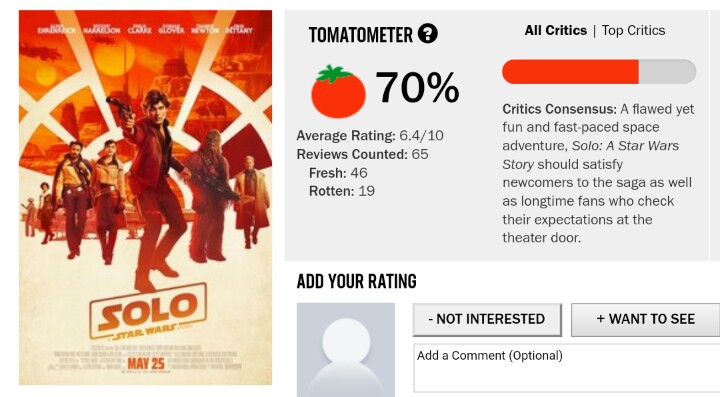Click the SOLO logo on the poster
Viewport: 720px width, 397px height.
[148, 312]
